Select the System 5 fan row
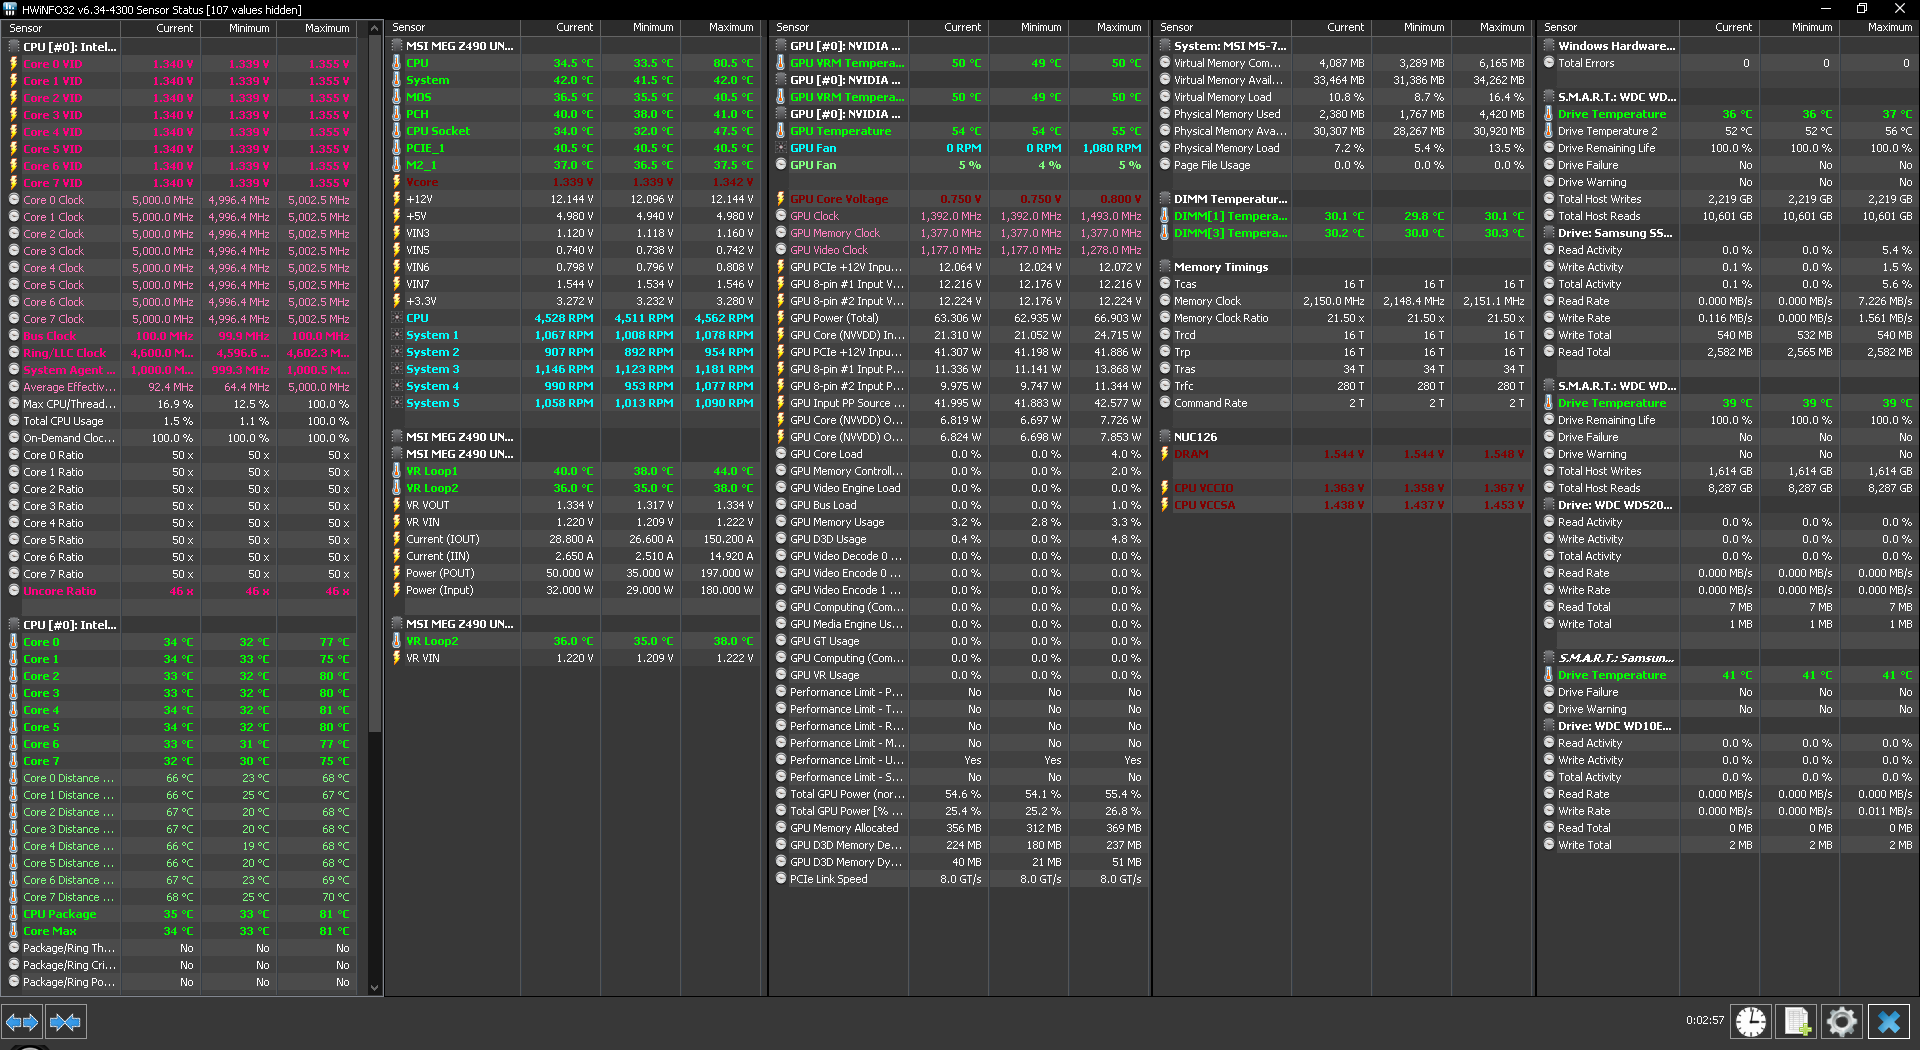This screenshot has width=1920, height=1050. click(x=573, y=403)
